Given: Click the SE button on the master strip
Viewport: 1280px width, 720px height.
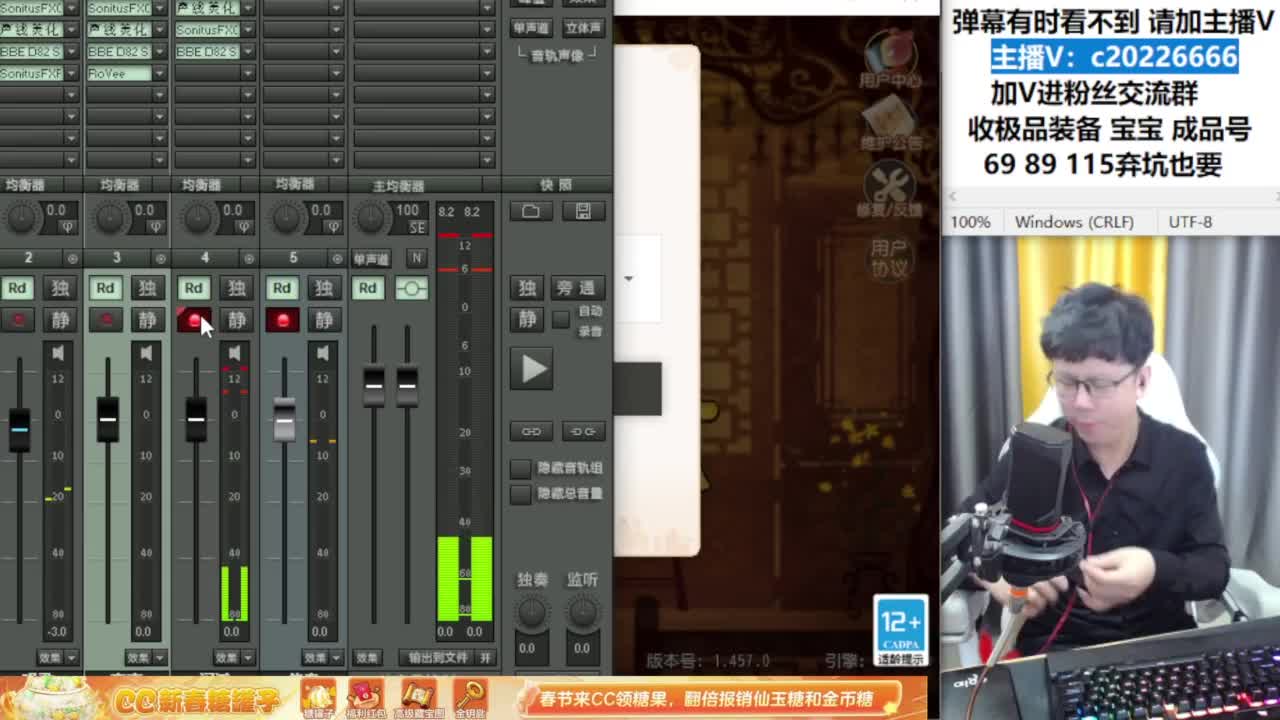Looking at the screenshot, I should pos(417,227).
